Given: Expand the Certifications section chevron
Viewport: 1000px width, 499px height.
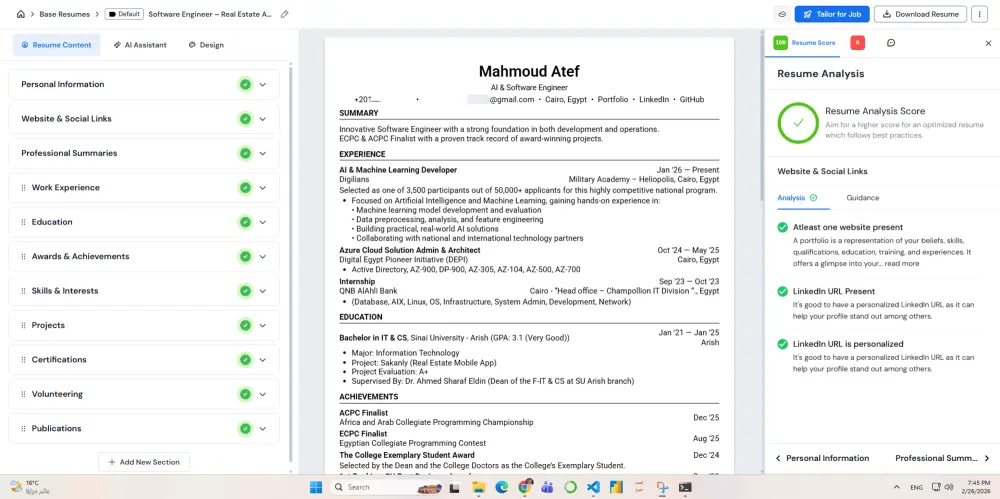Looking at the screenshot, I should (263, 360).
